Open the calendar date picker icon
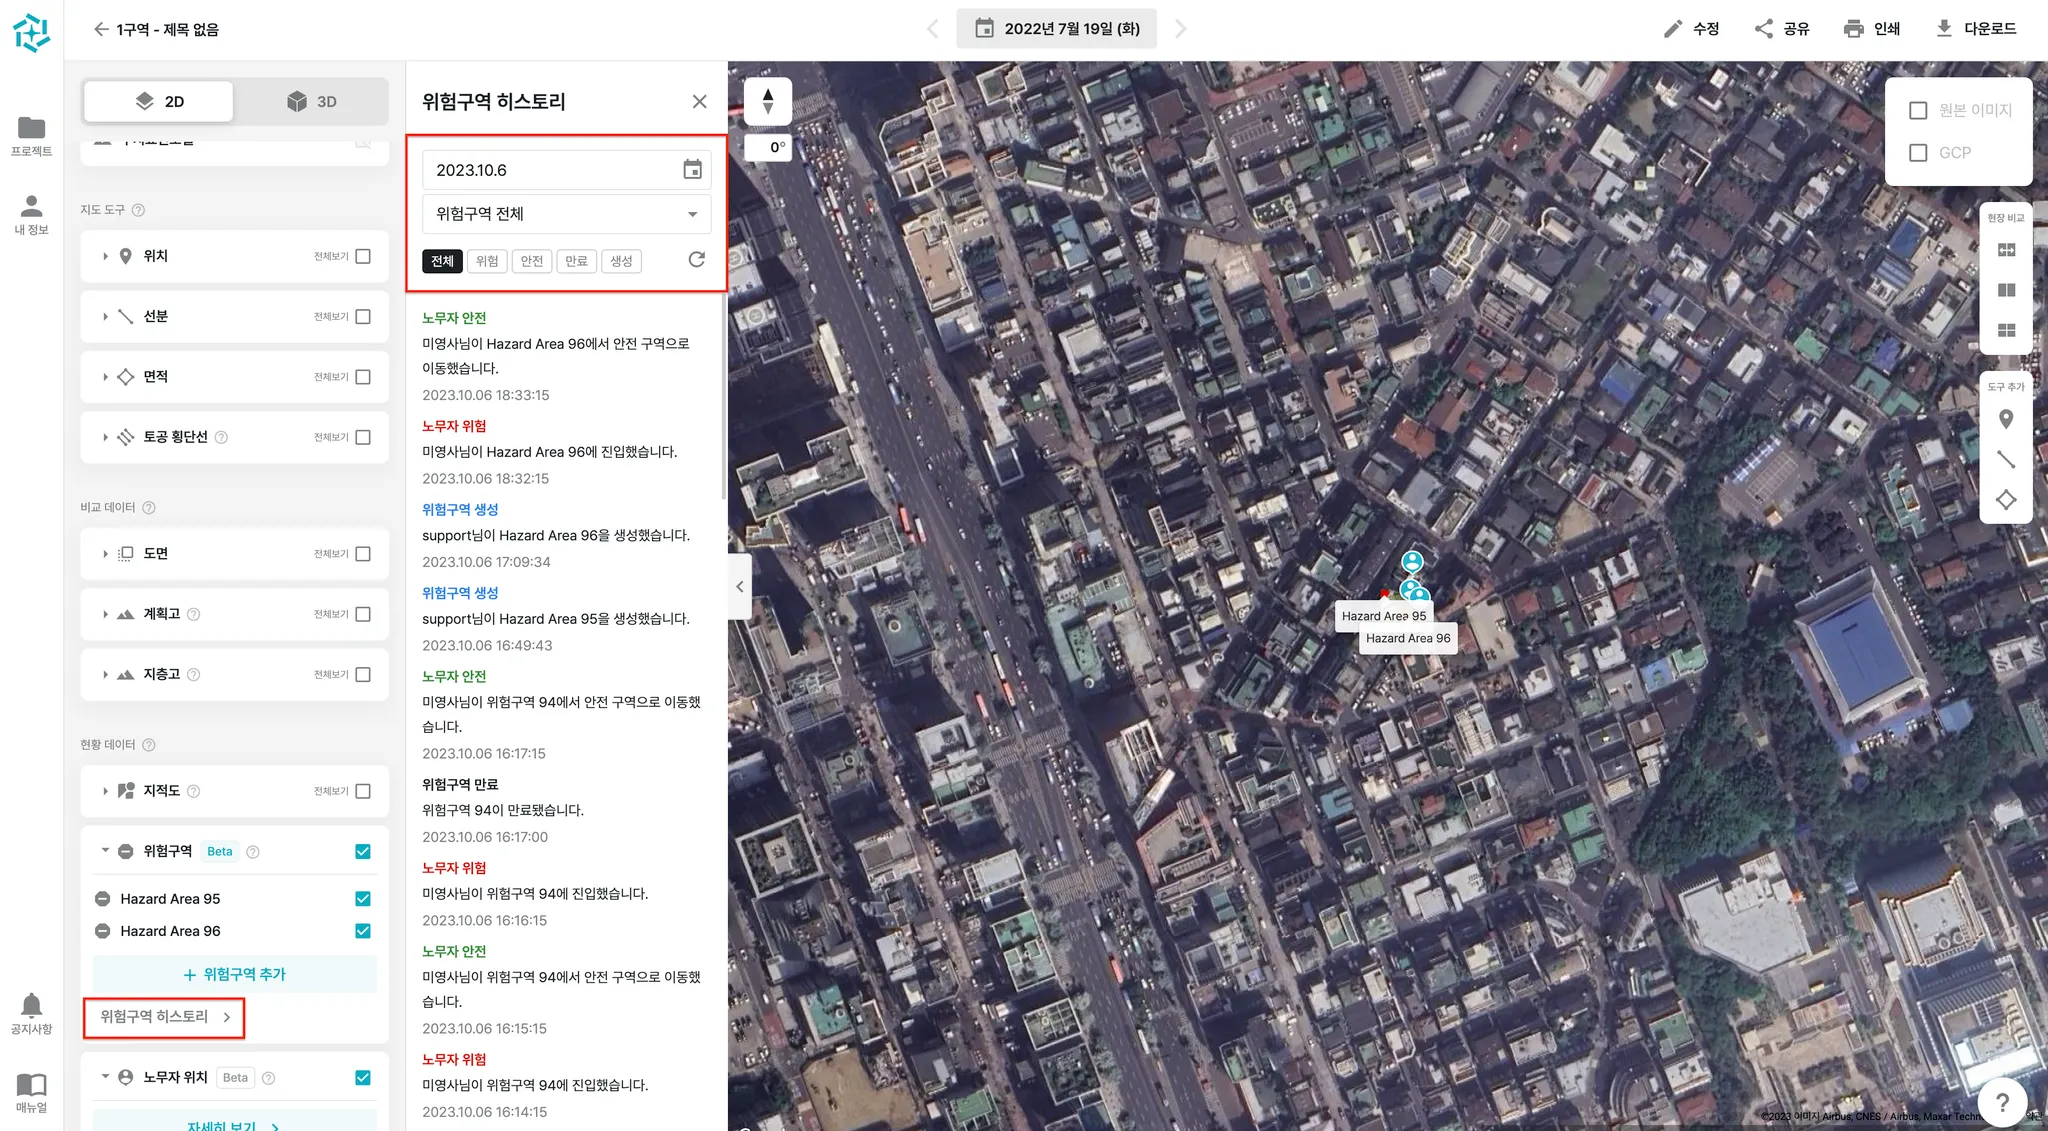Screen dimensions: 2048x1131 [x=692, y=169]
